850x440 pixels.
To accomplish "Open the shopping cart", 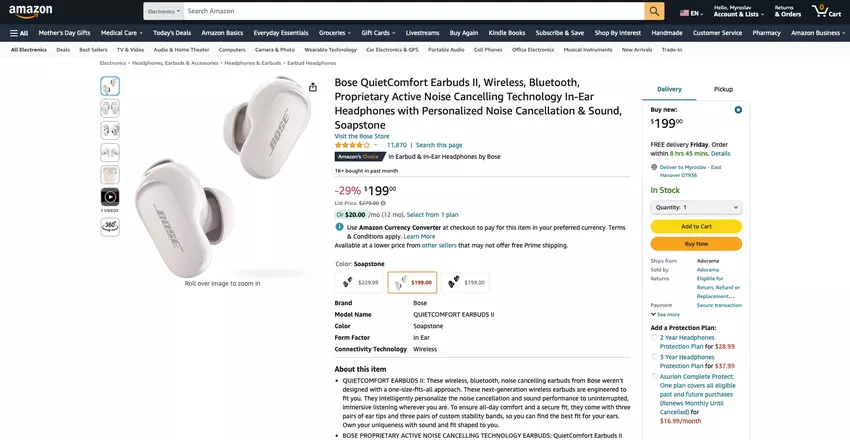I will point(826,11).
